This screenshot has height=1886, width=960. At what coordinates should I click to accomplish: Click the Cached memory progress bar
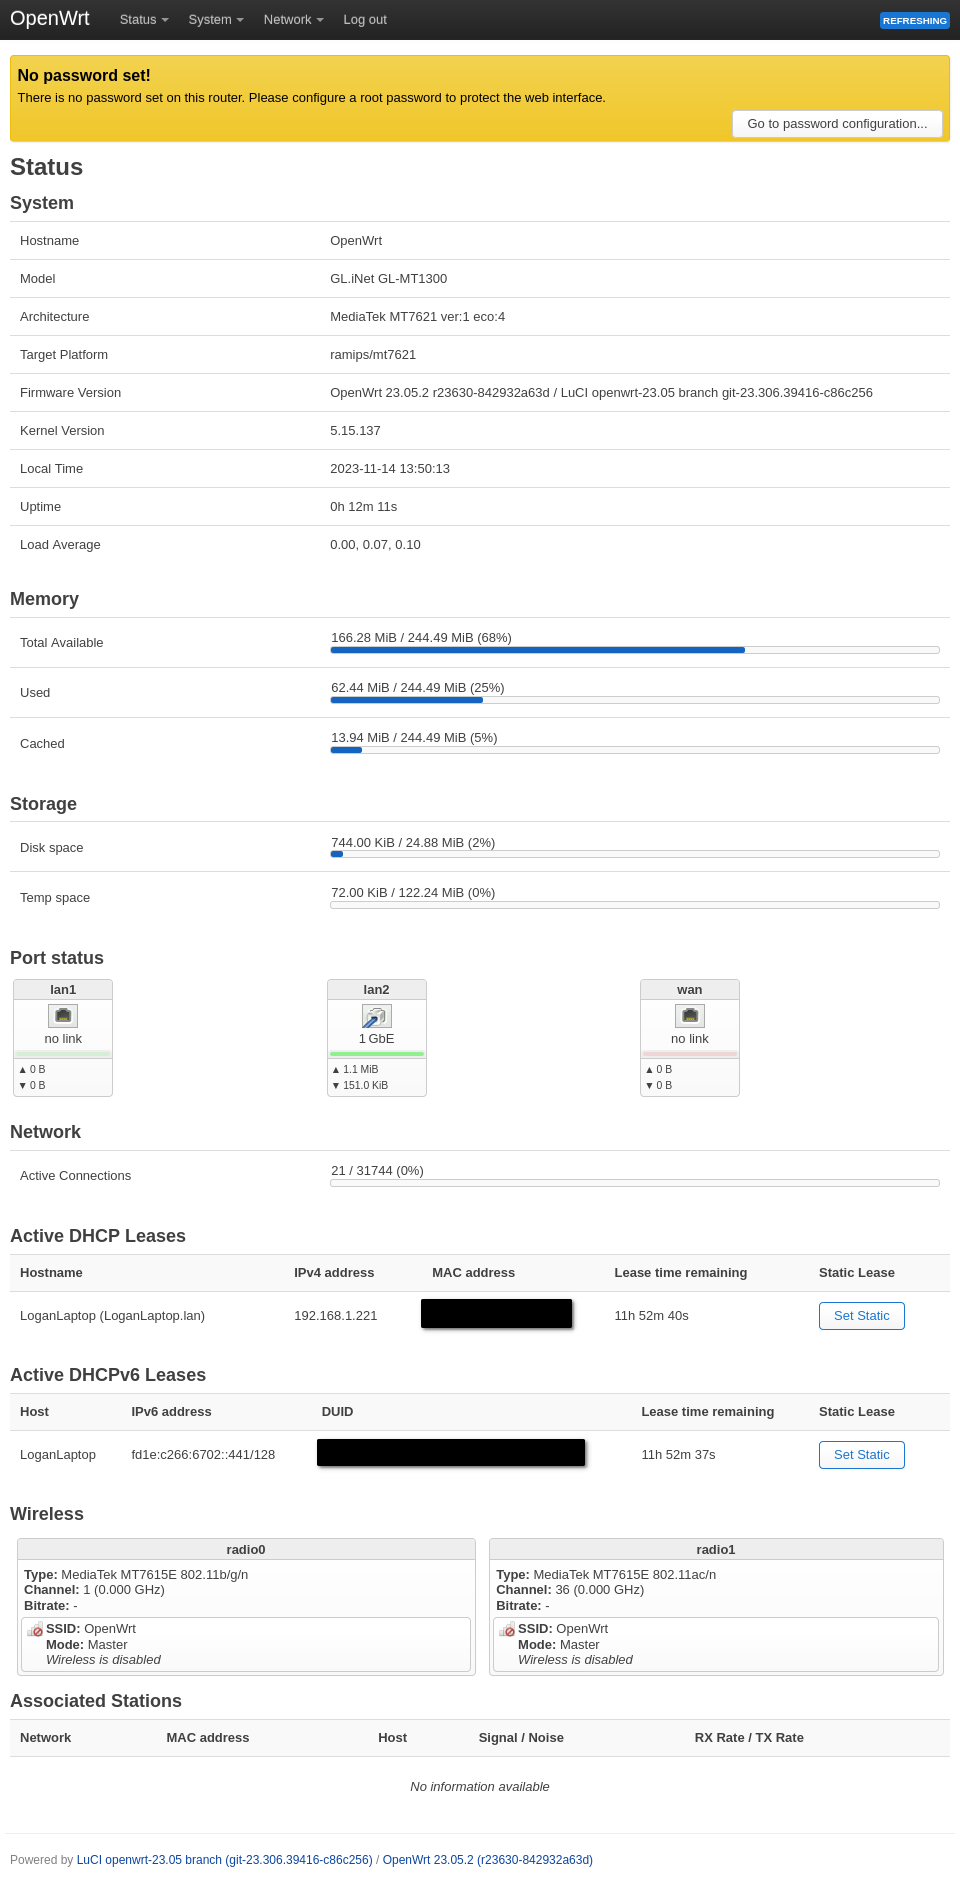635,750
